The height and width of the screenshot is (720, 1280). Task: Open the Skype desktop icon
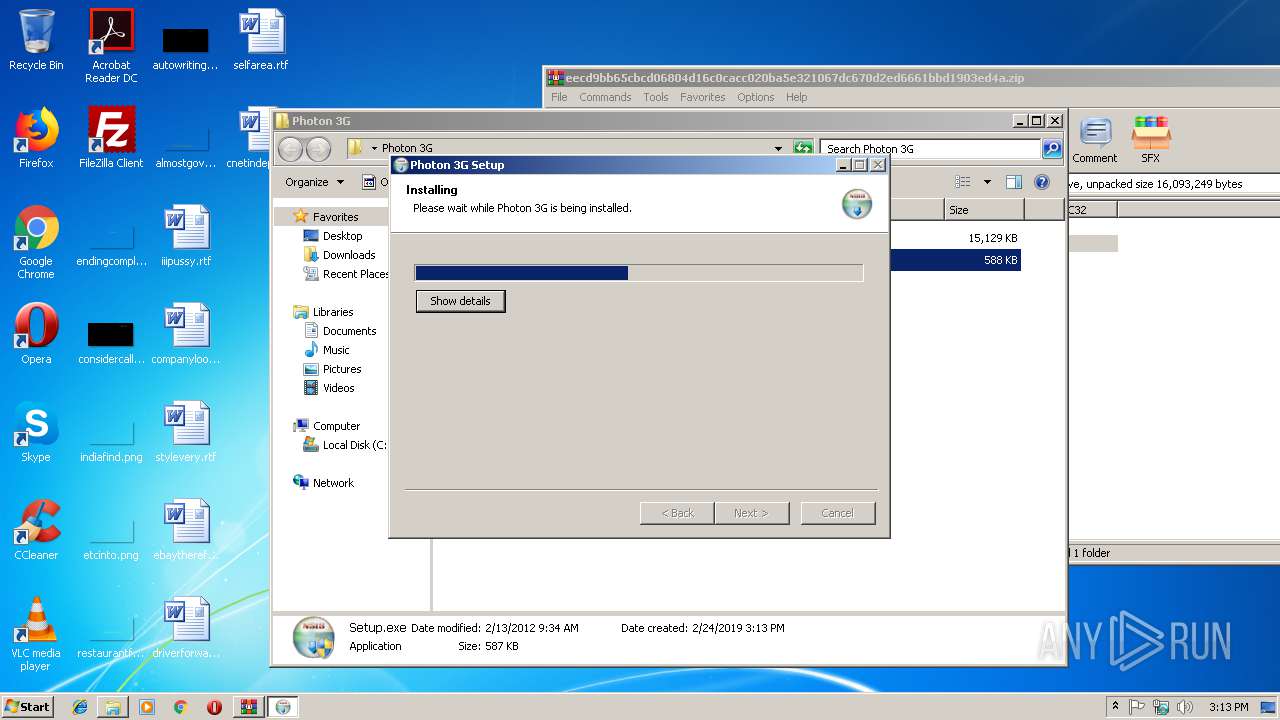36,432
